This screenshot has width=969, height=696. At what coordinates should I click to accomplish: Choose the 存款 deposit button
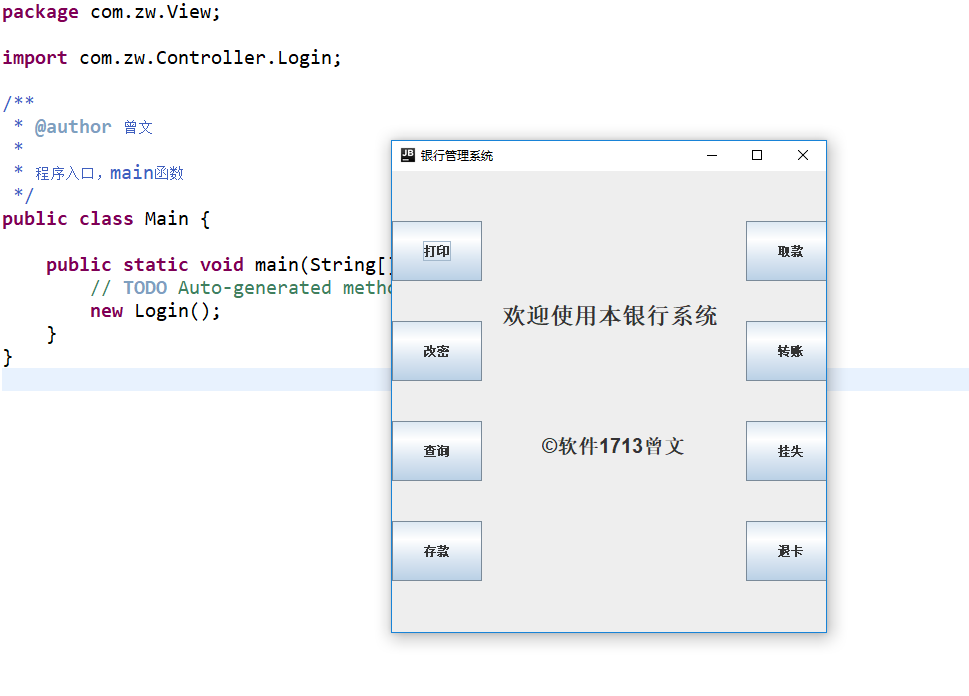tap(437, 551)
